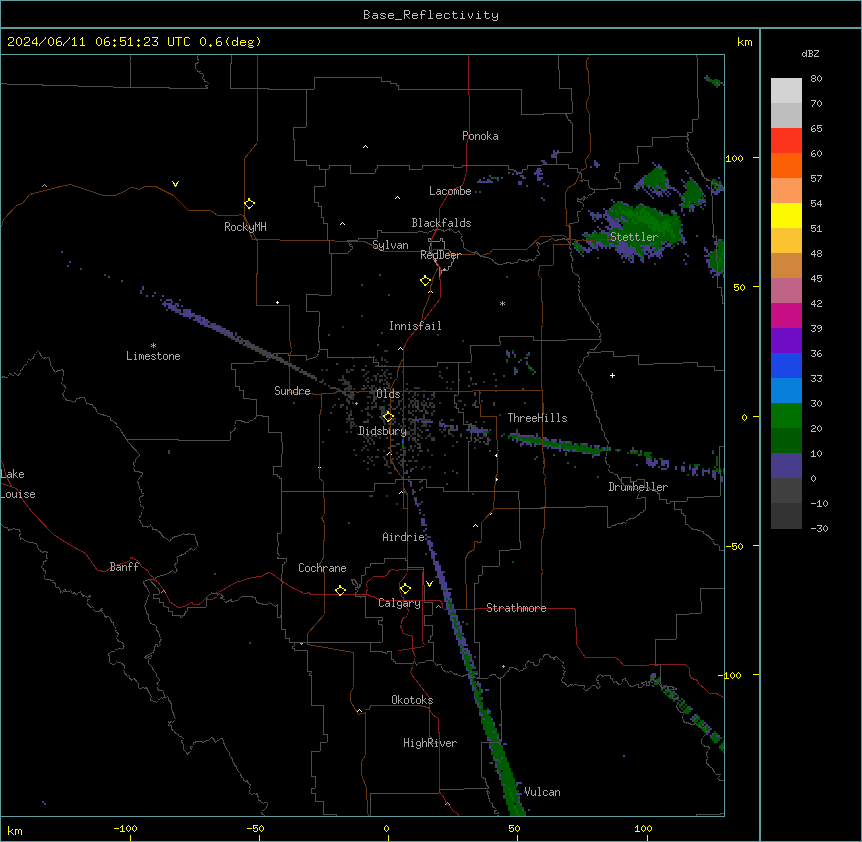Viewport: 862px width, 842px height.
Task: Click the Drumheller label
Action: [638, 487]
